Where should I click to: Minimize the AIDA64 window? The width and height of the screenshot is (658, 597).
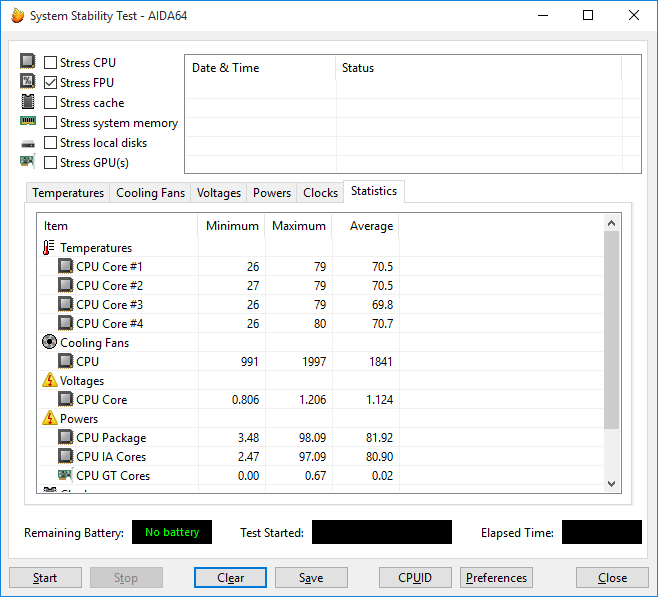[x=543, y=16]
